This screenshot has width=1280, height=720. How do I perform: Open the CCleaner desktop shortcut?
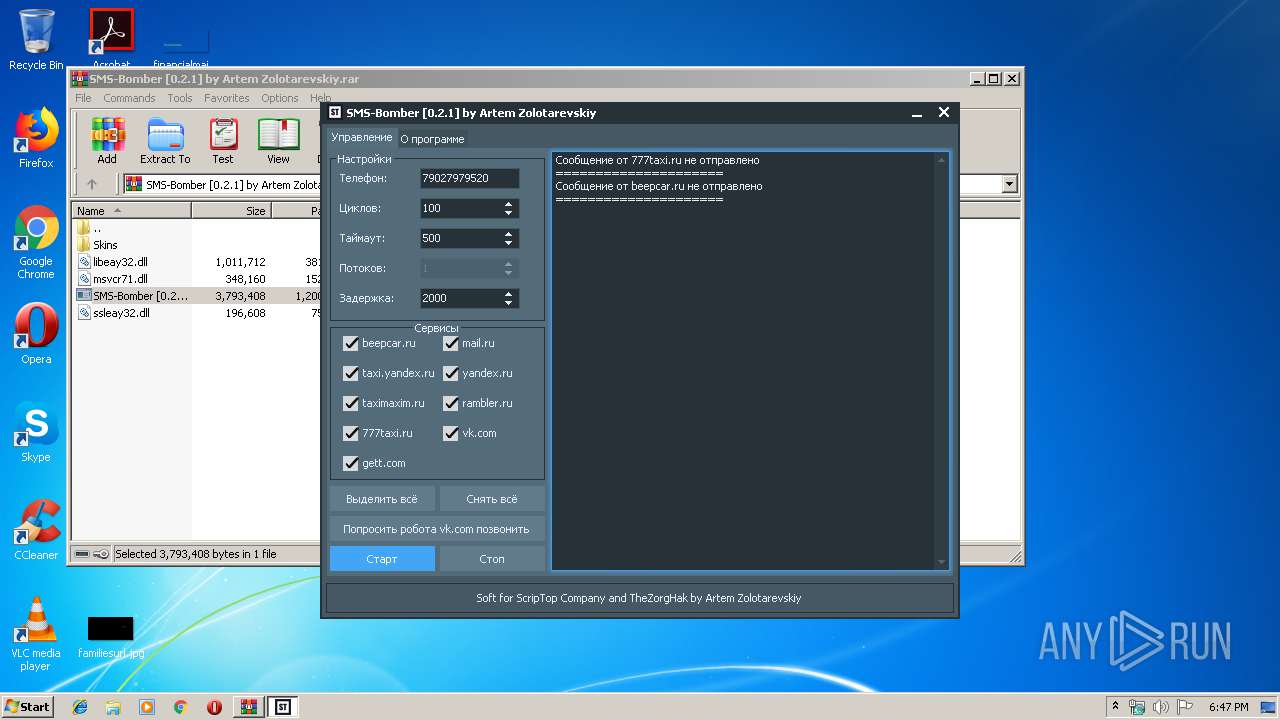(x=36, y=530)
